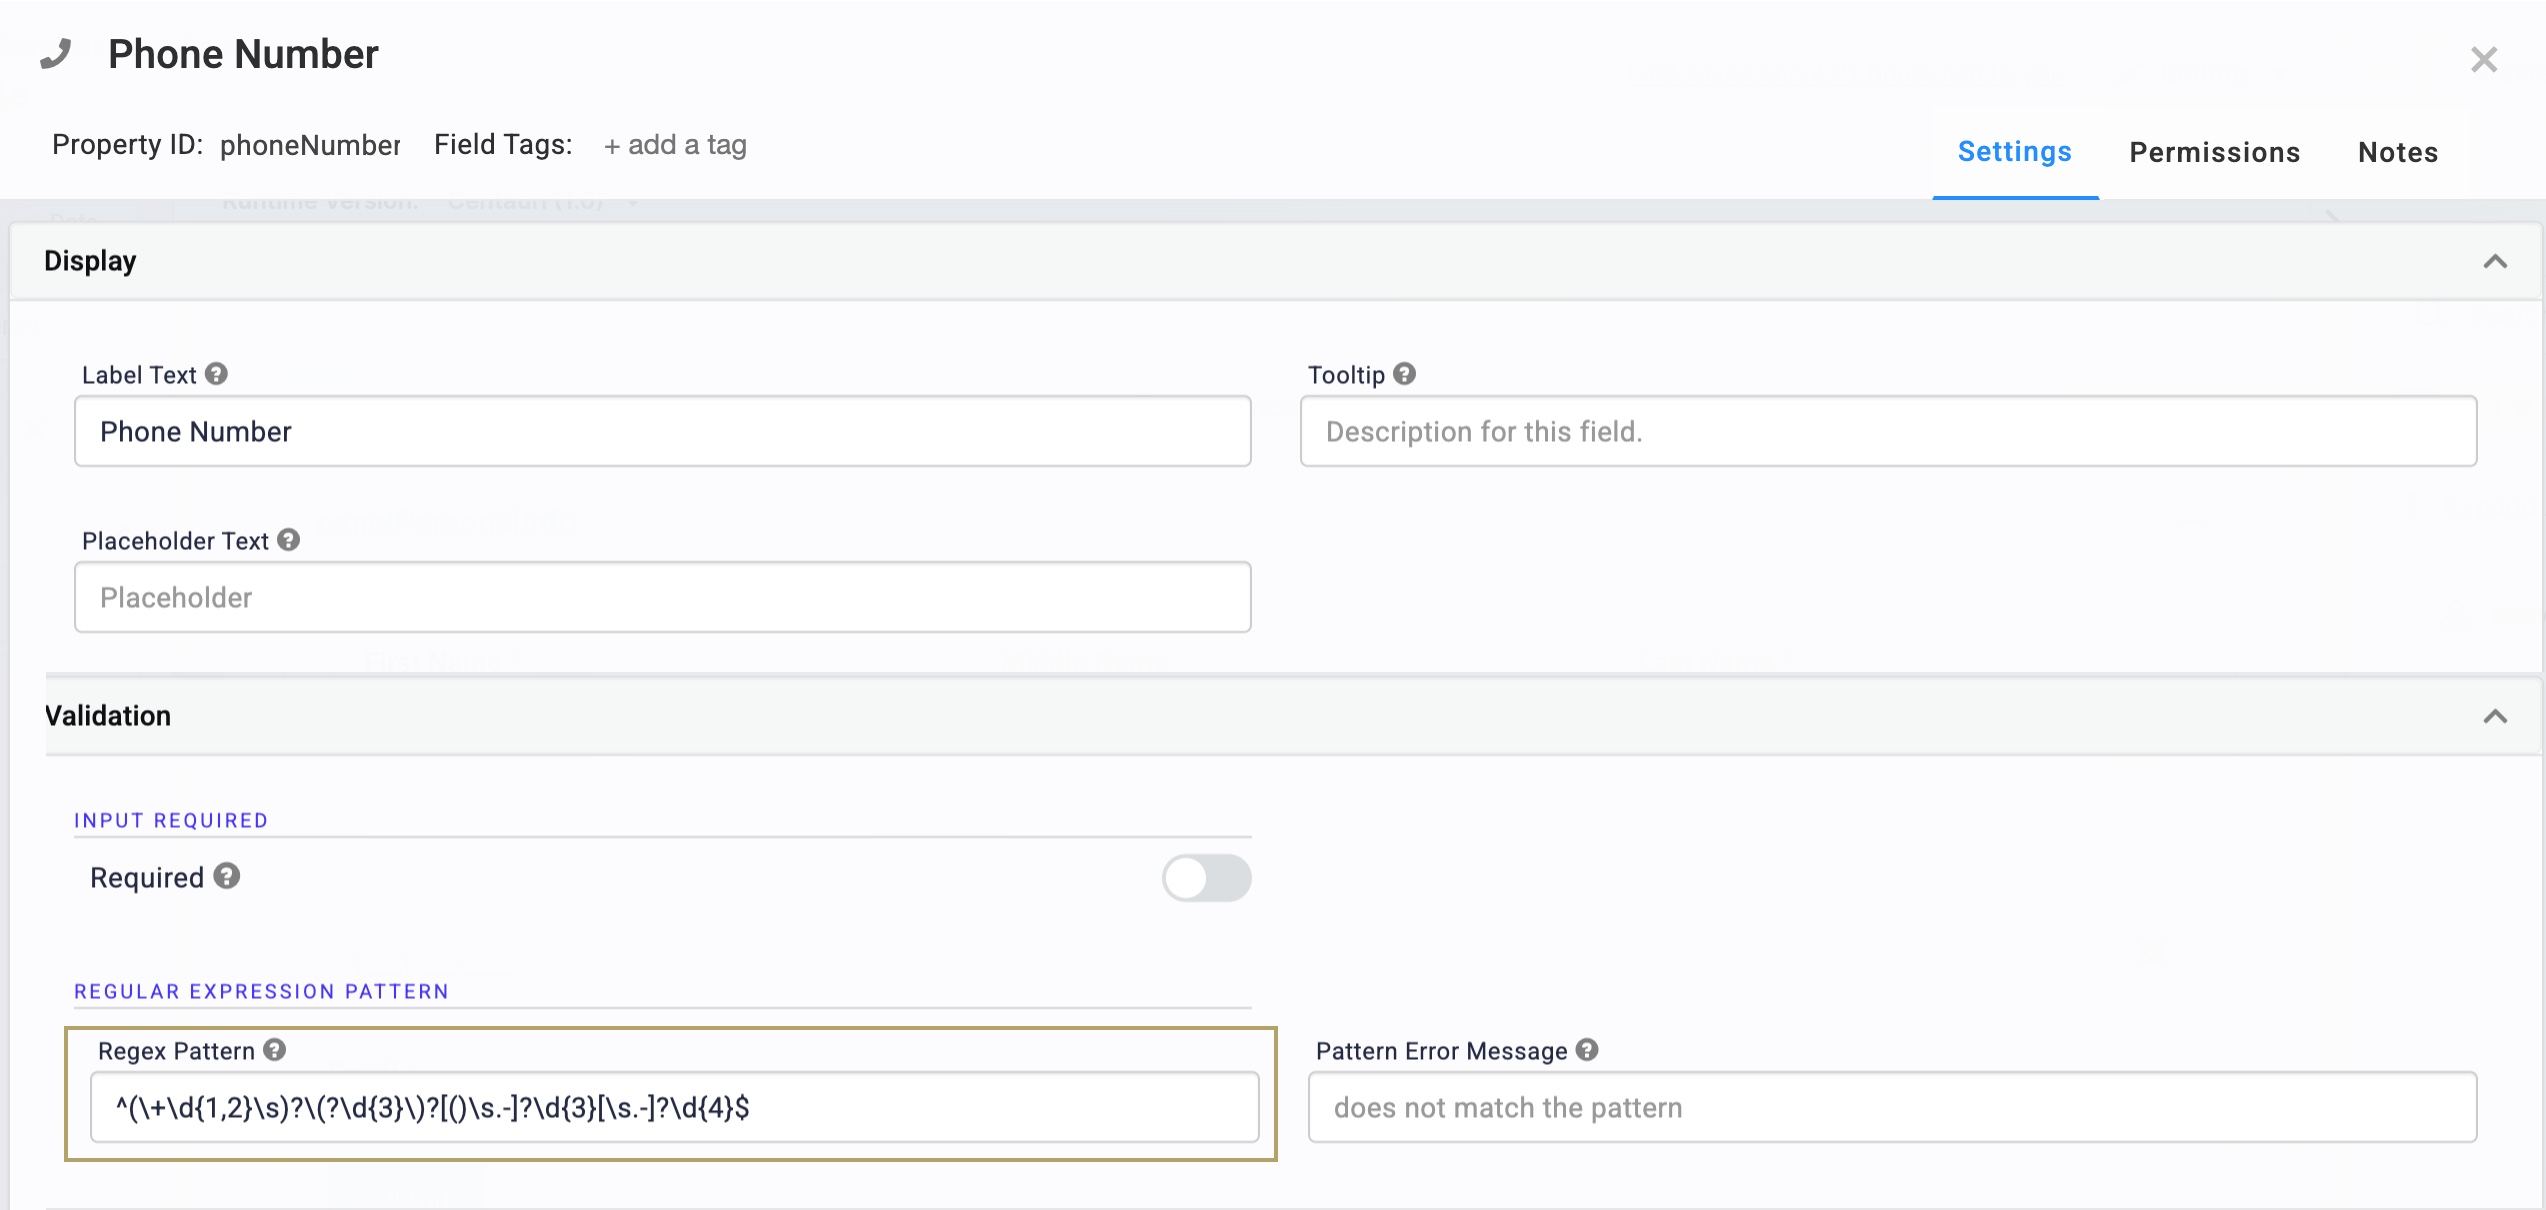2546x1210 pixels.
Task: Click help icon beside Regex Pattern
Action: 275,1050
